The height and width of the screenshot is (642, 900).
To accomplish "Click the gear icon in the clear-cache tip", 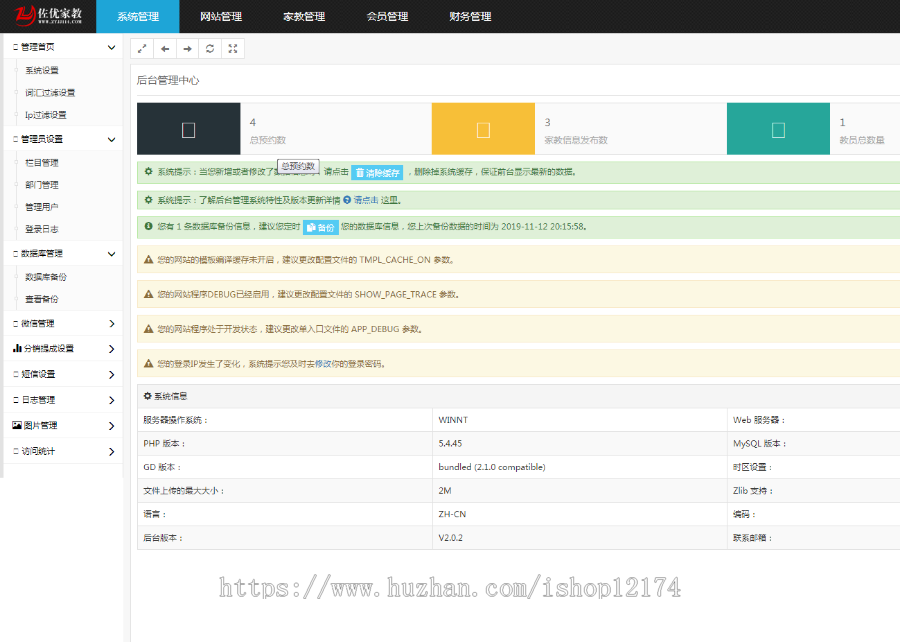I will (x=149, y=171).
